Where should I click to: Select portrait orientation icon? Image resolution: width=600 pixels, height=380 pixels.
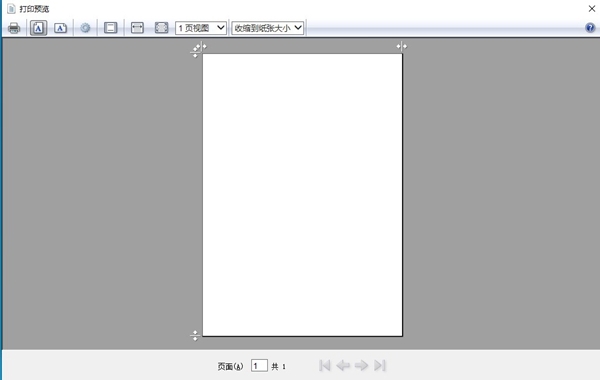point(38,28)
